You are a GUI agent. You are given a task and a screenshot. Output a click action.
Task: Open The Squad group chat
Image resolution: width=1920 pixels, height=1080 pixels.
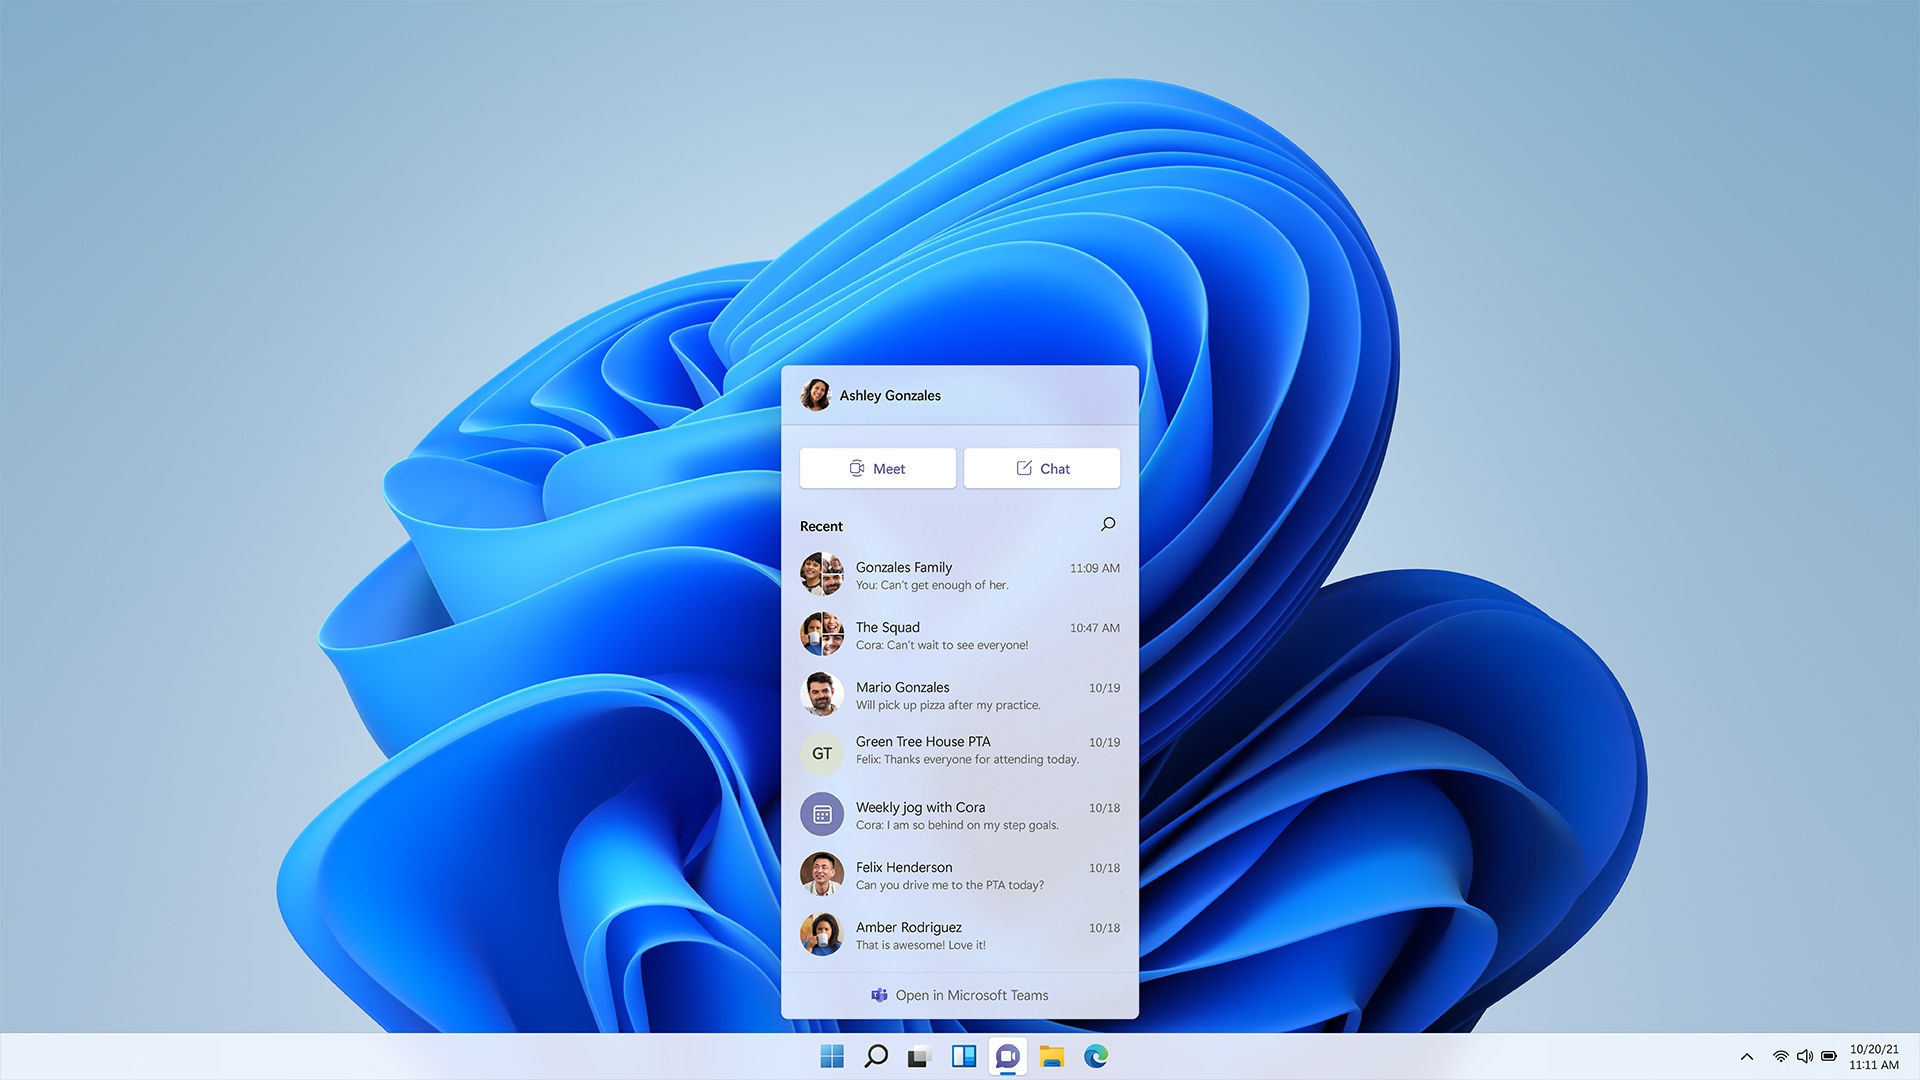[x=960, y=634]
